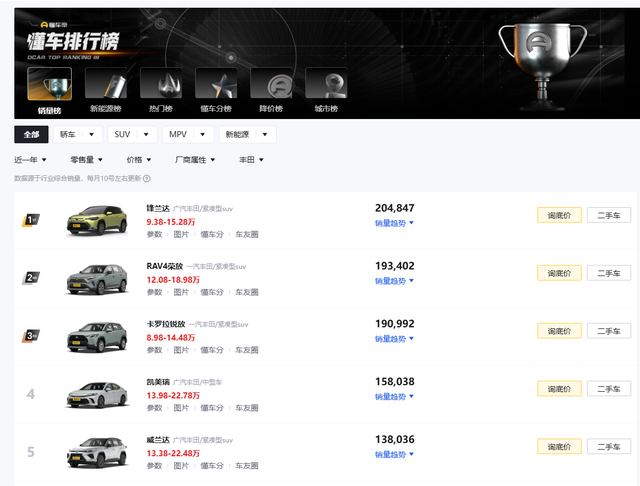View 参数 specs for 锋兰达
The height and width of the screenshot is (486, 640).
coord(154,234)
